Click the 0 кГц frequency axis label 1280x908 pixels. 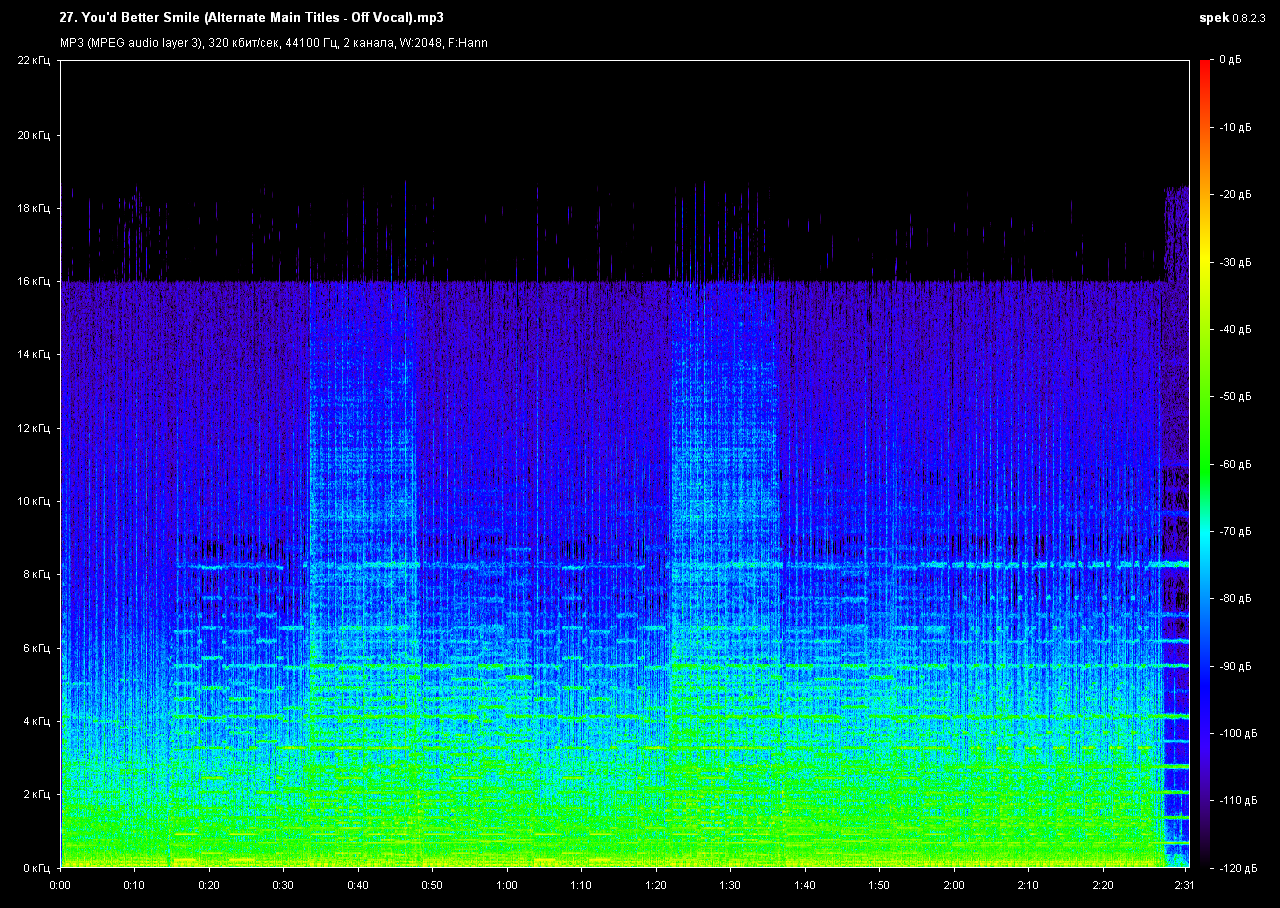(x=36, y=867)
